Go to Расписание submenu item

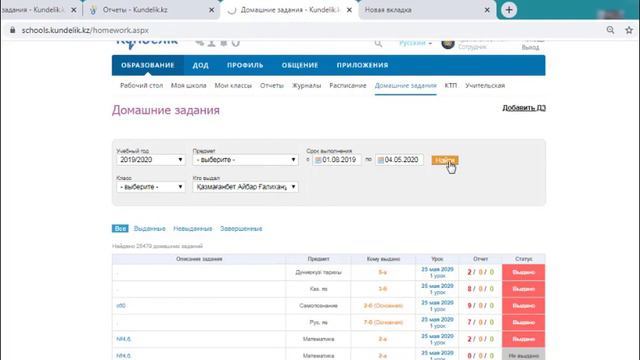pyautogui.click(x=348, y=85)
